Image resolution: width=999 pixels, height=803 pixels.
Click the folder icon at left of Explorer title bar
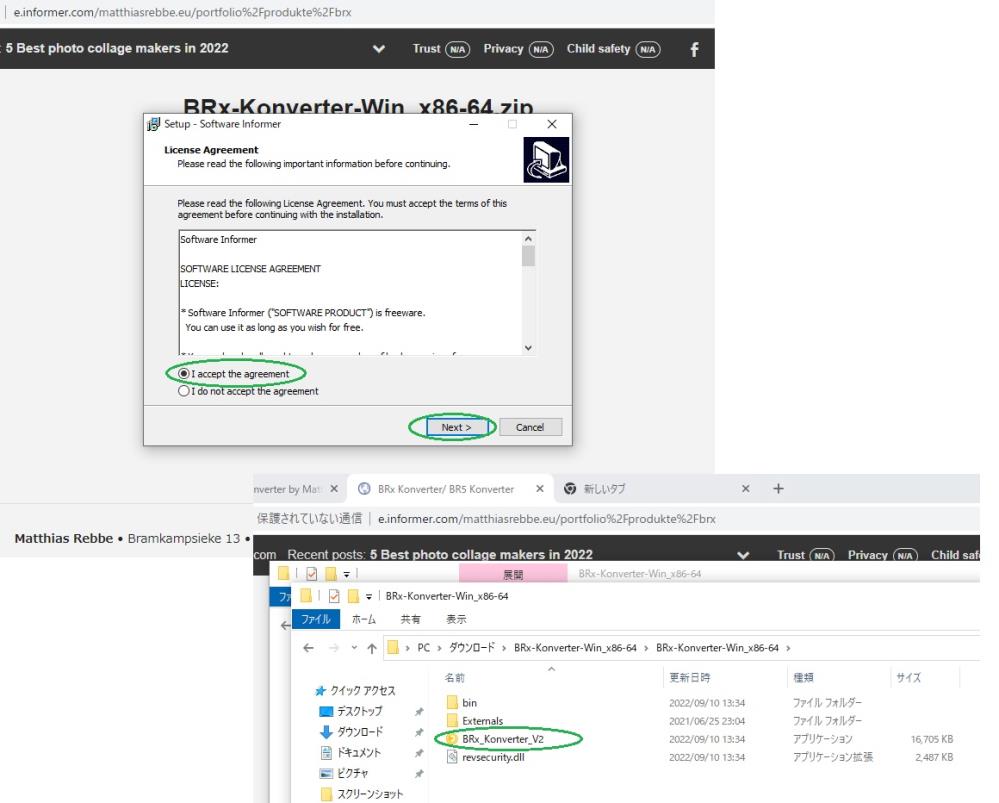pyautogui.click(x=306, y=596)
